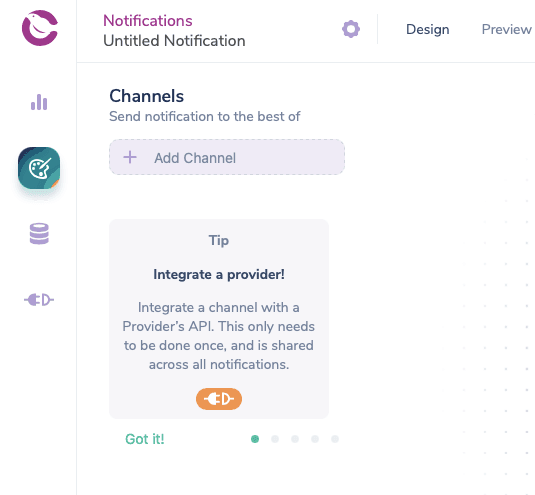Click the Add Channel button
This screenshot has height=495, width=535.
point(227,157)
